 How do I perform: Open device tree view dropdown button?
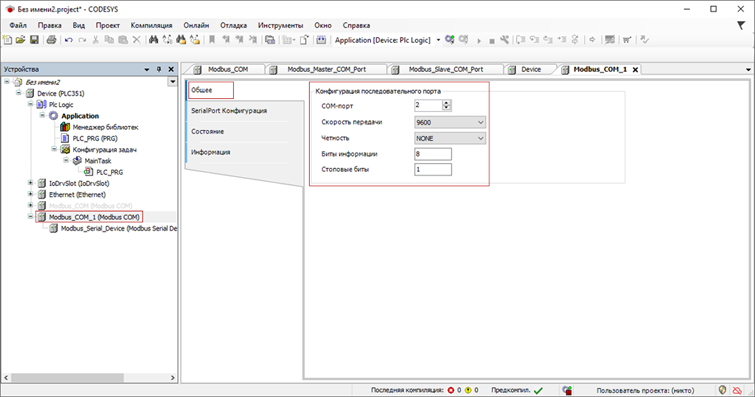coord(172,82)
